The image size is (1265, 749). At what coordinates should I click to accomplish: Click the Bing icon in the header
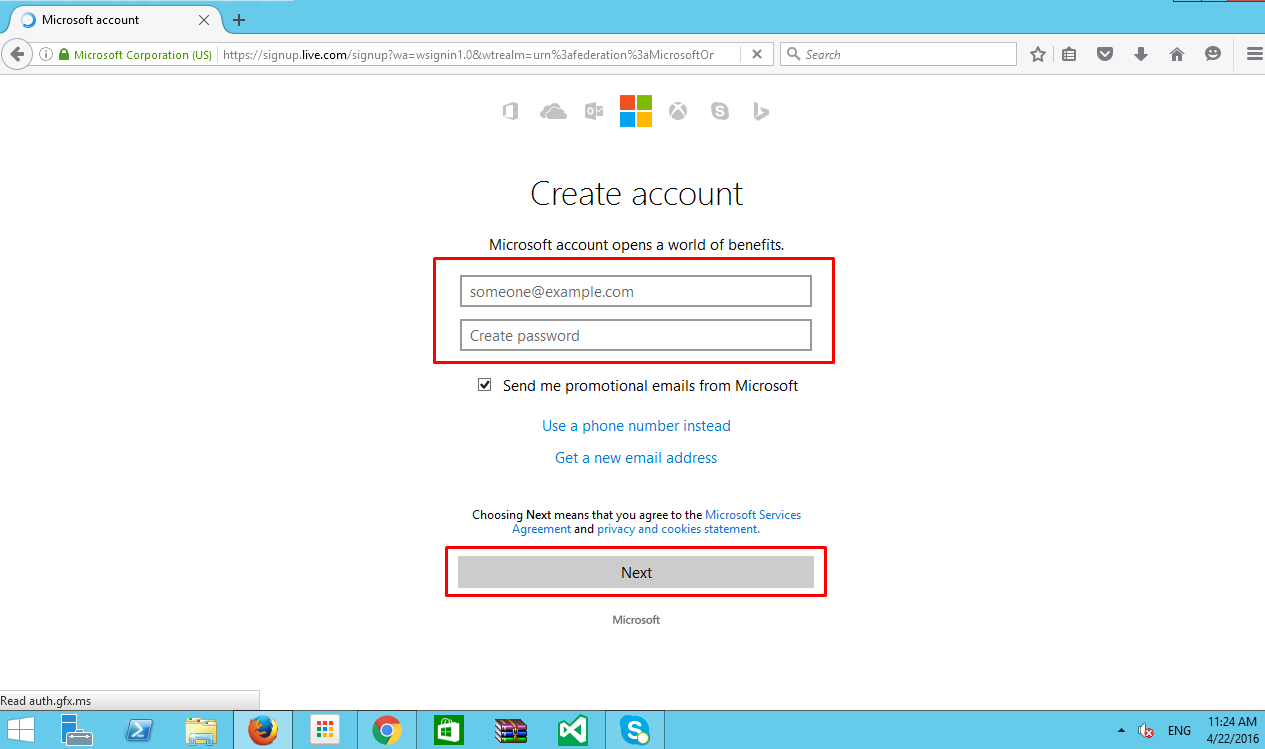pyautogui.click(x=761, y=111)
